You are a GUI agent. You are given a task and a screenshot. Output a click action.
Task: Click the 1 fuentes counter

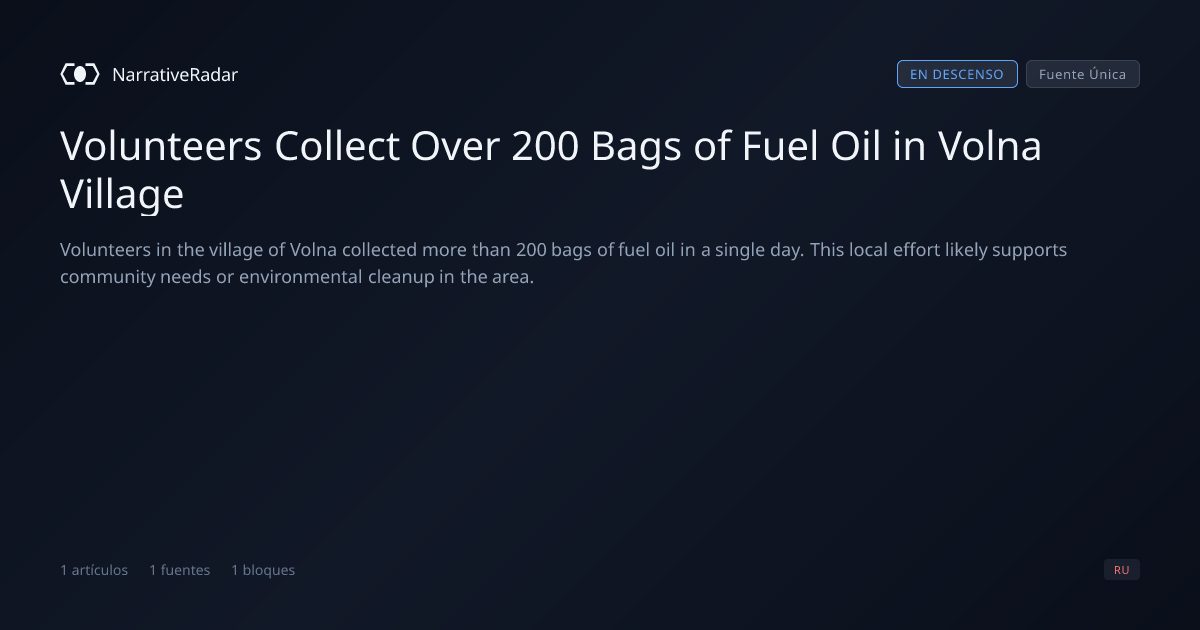point(180,570)
